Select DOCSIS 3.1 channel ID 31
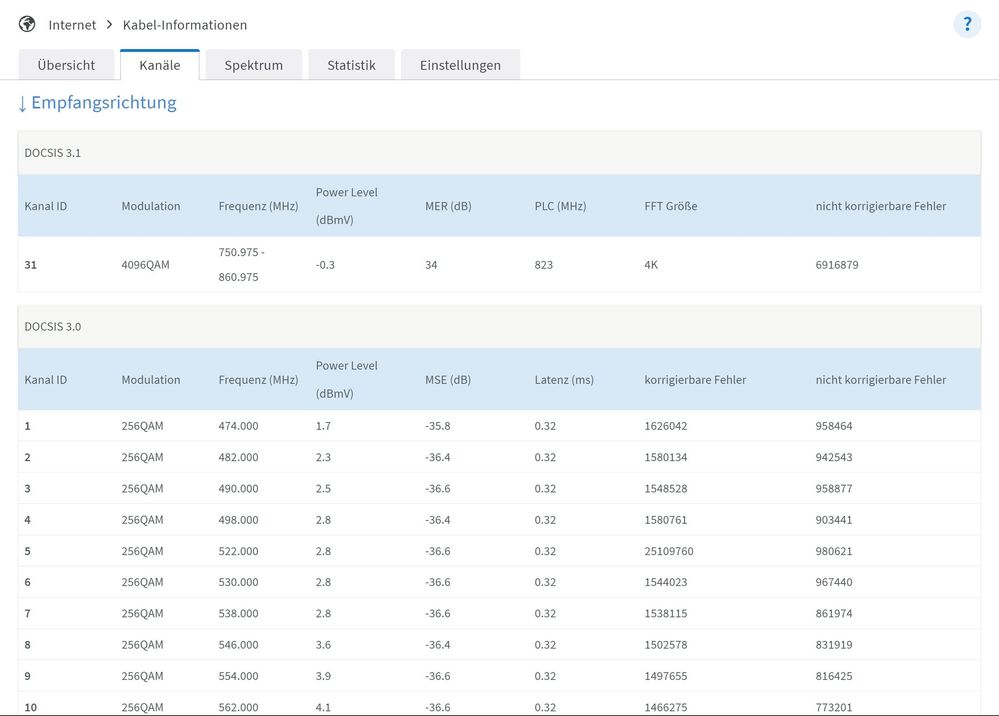This screenshot has width=999, height=716. pyautogui.click(x=31, y=265)
